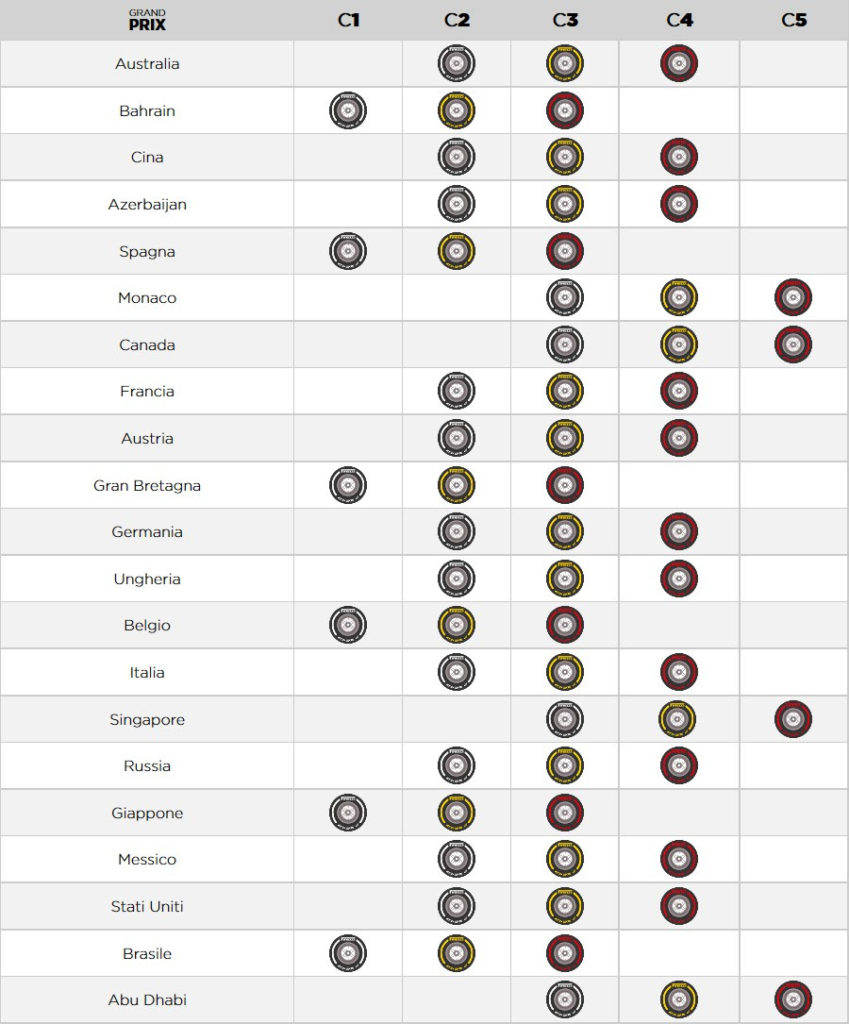This screenshot has width=849, height=1024.
Task: Click the yellow tyre icon for Italia
Action: pyautogui.click(x=565, y=673)
